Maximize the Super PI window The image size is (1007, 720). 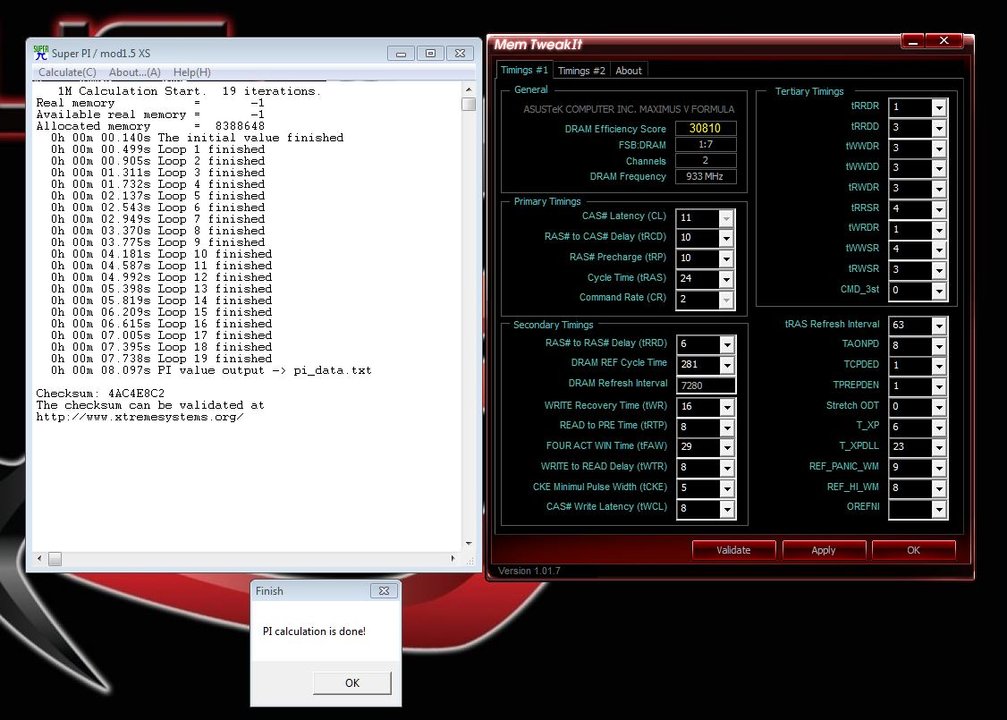click(430, 53)
